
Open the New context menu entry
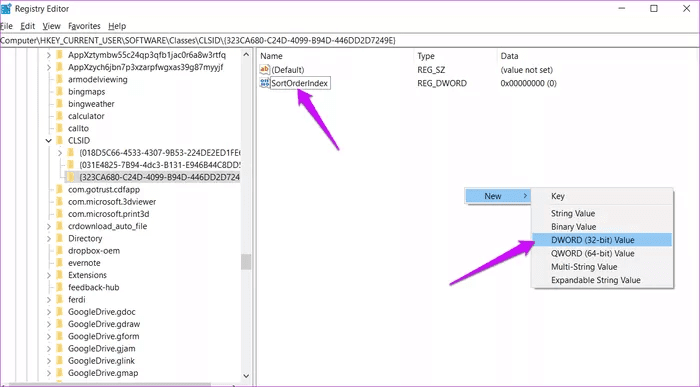pos(498,196)
